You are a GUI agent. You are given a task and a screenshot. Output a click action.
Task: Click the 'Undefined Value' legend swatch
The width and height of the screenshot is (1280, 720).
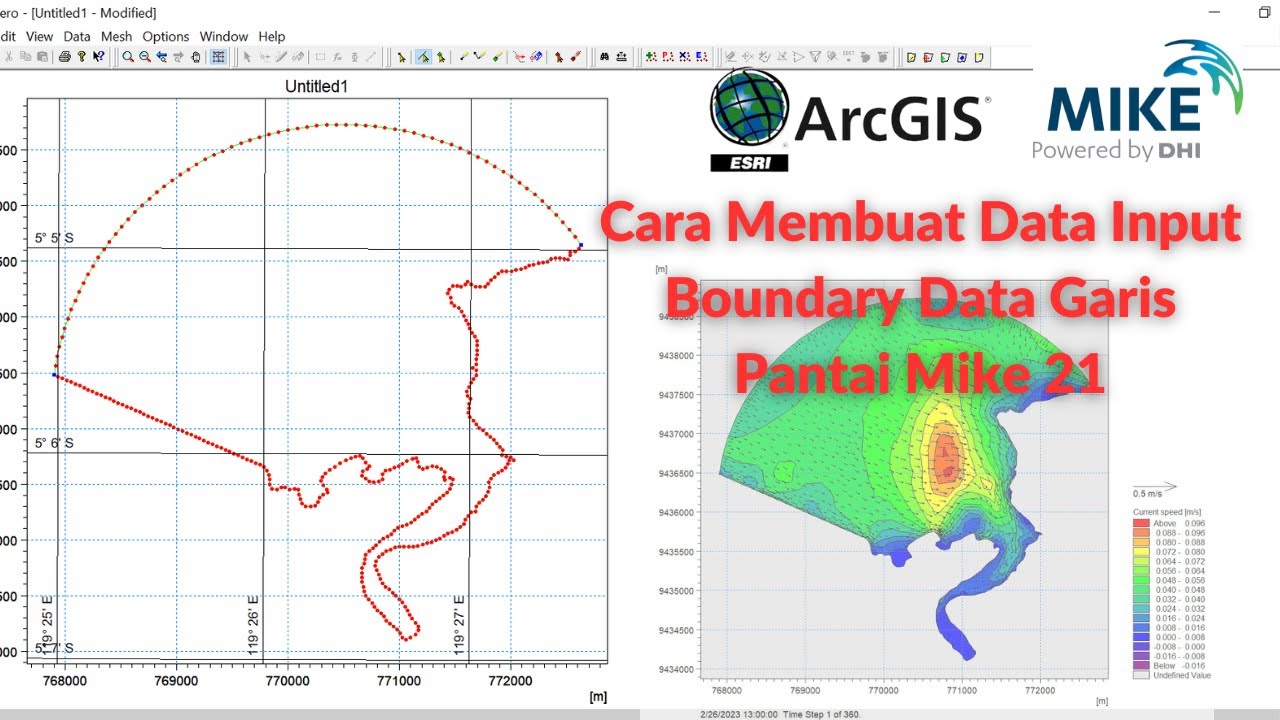click(1141, 675)
